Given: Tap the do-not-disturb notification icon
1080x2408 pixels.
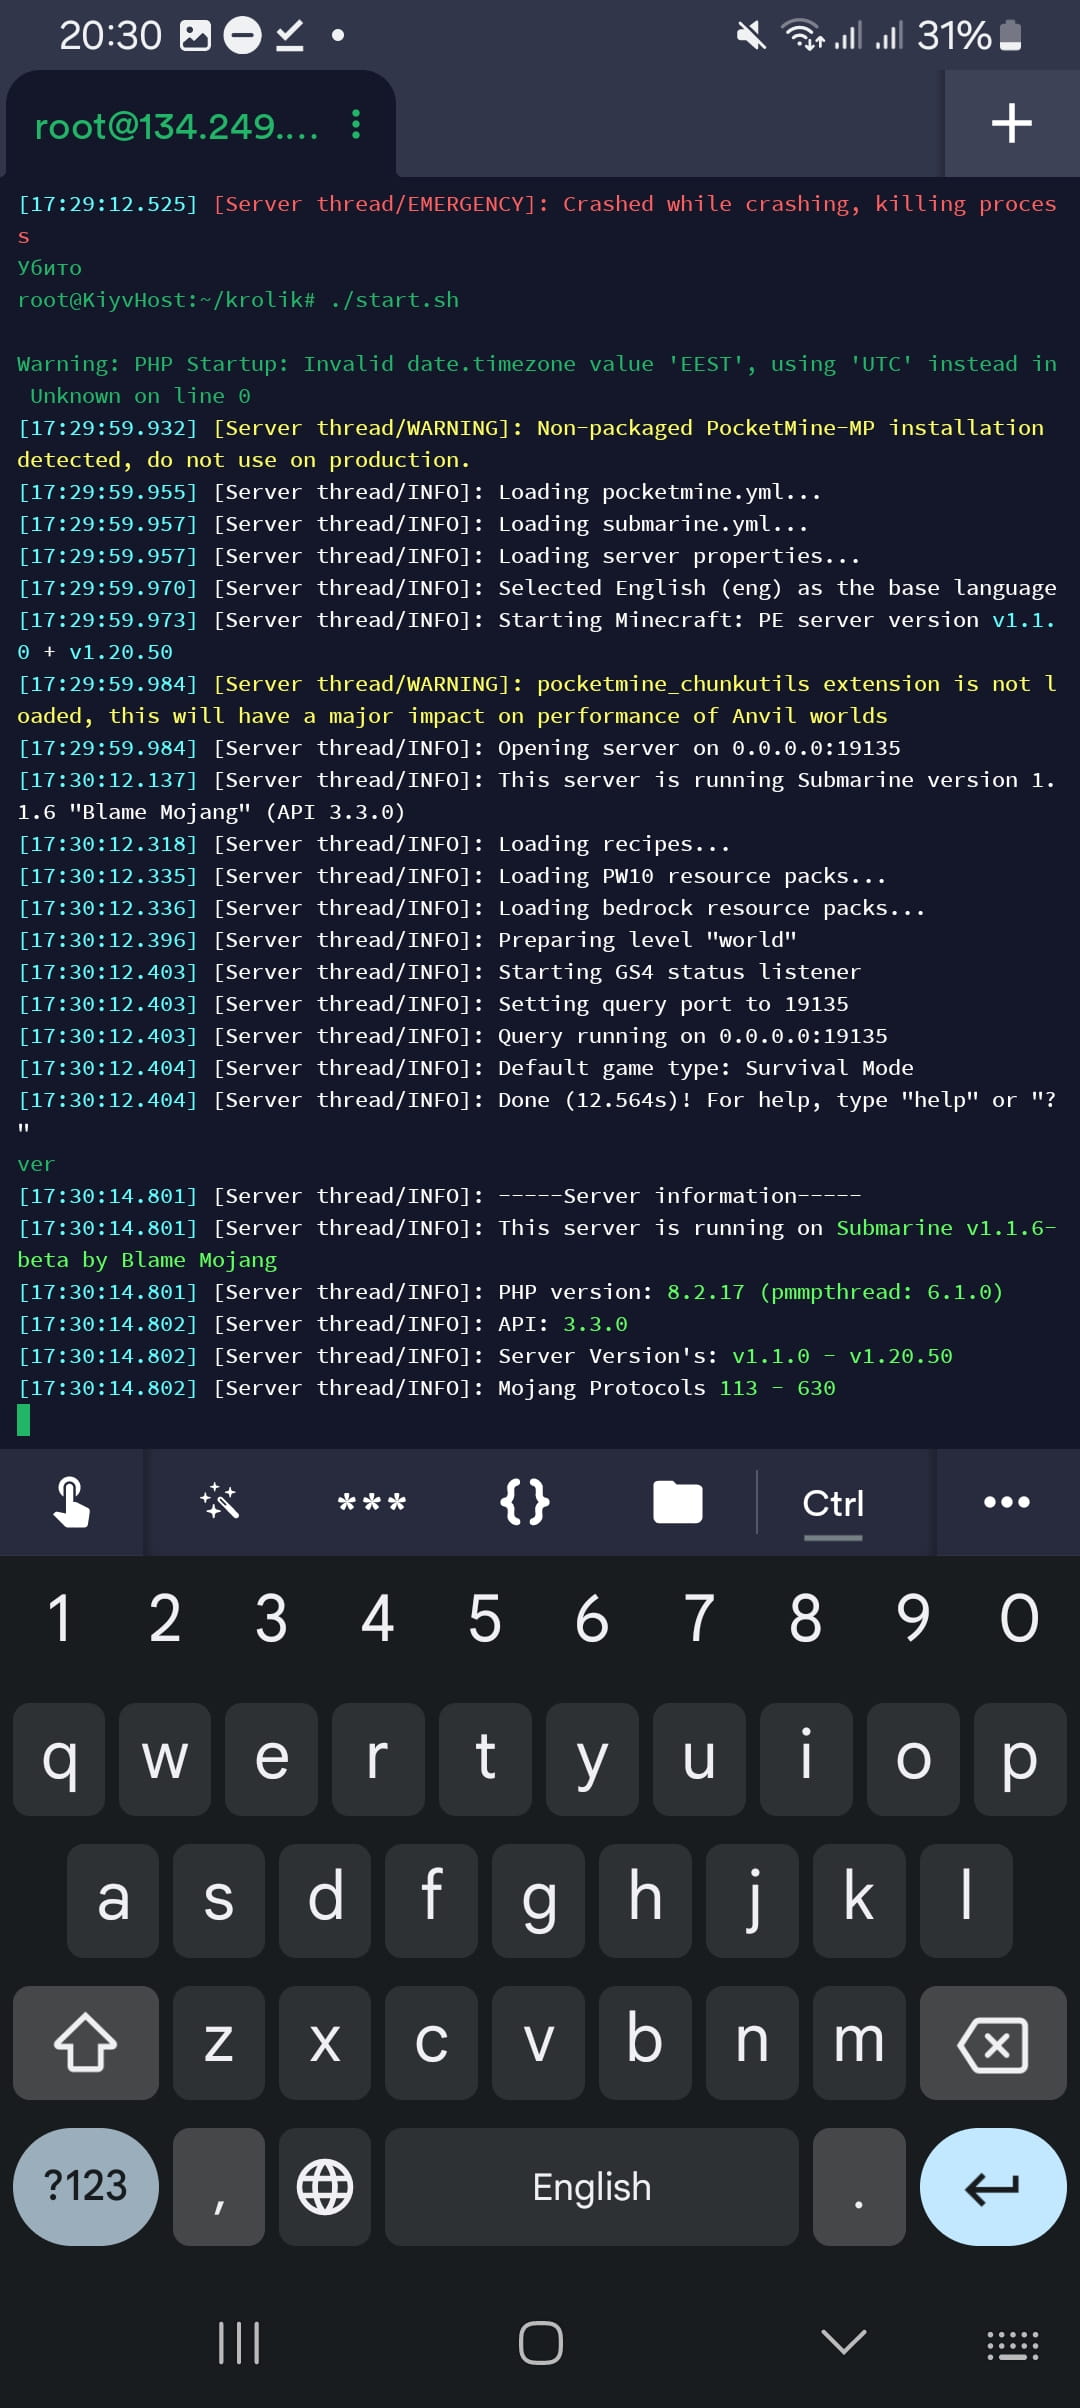Looking at the screenshot, I should tap(242, 36).
